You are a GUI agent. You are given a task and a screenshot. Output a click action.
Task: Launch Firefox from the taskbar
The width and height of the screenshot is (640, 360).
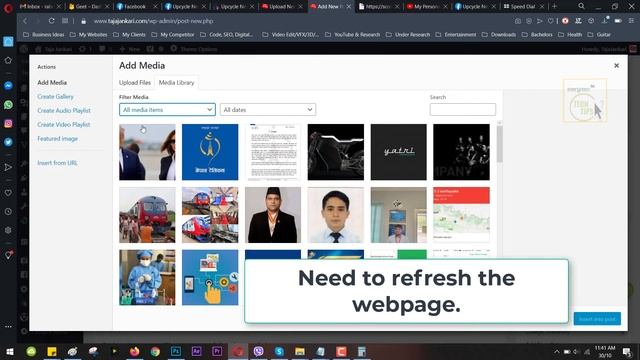(134, 351)
